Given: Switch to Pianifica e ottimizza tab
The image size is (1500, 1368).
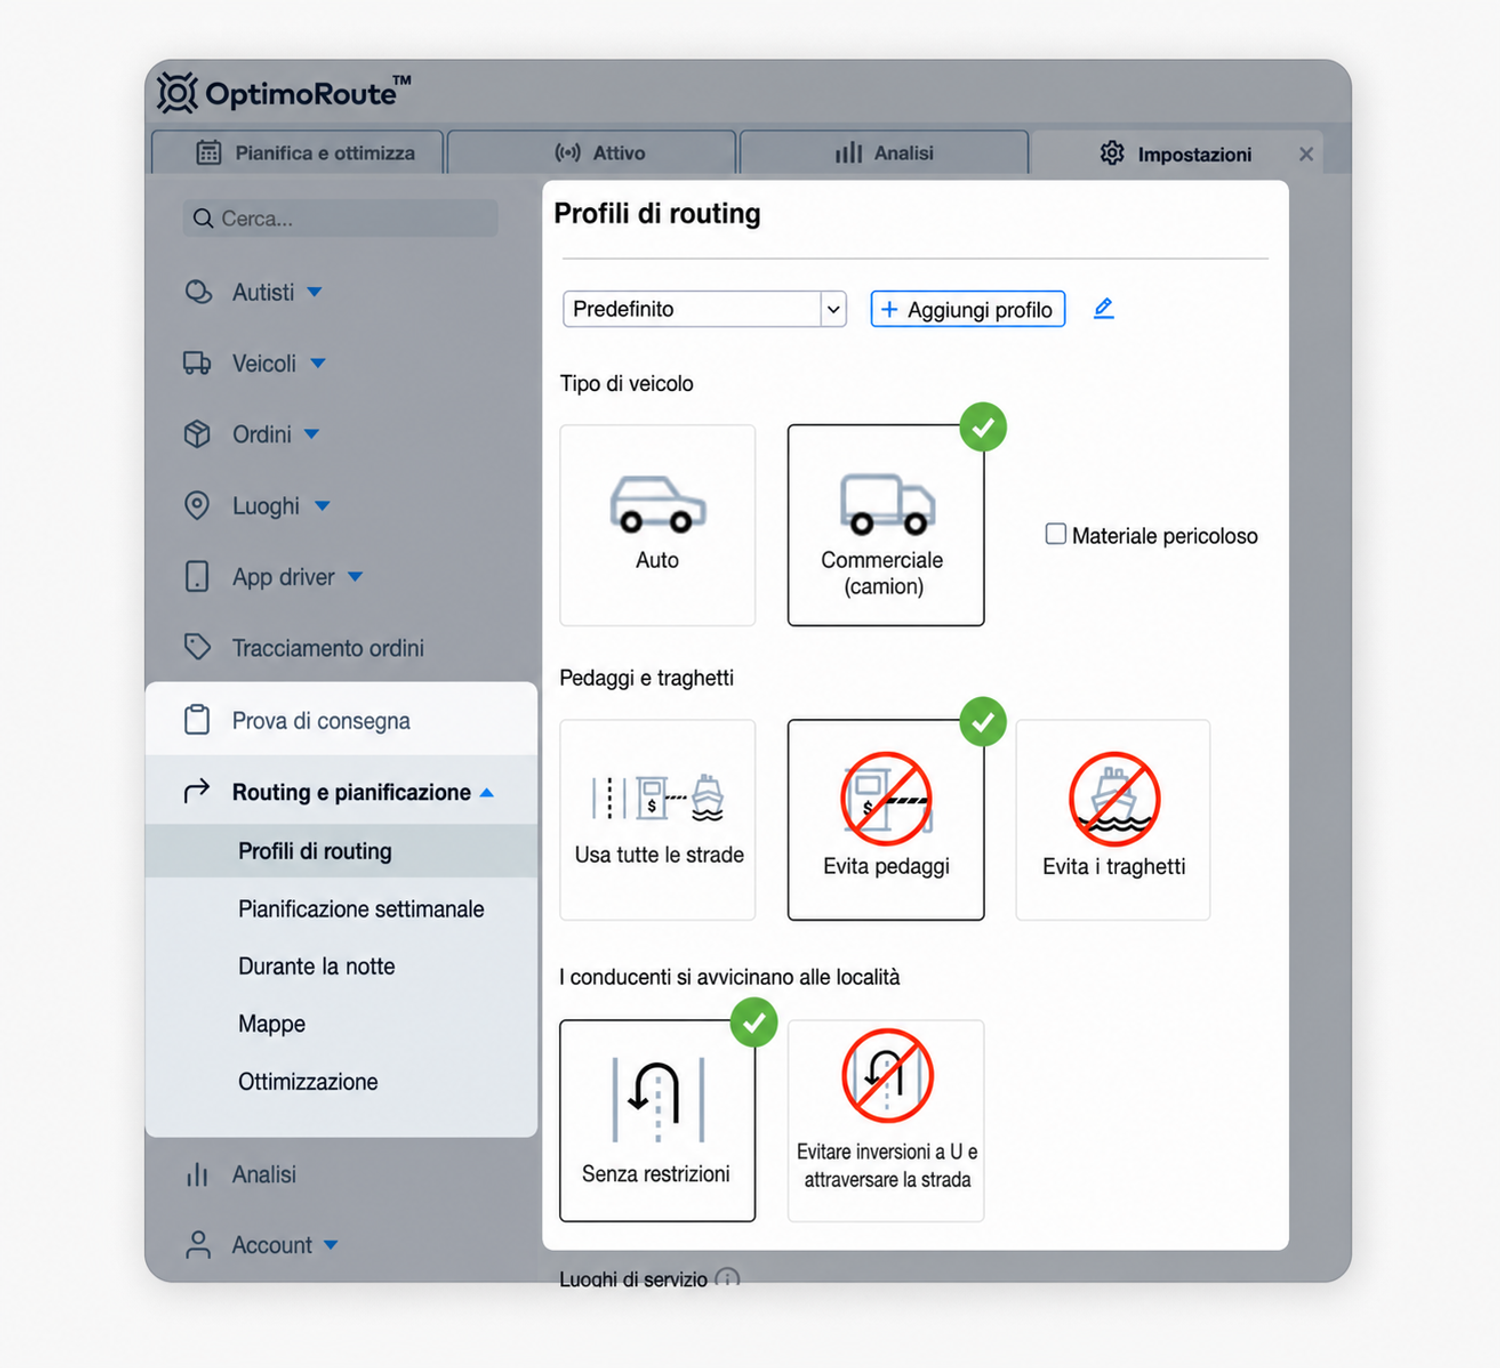Looking at the screenshot, I should click(x=297, y=152).
